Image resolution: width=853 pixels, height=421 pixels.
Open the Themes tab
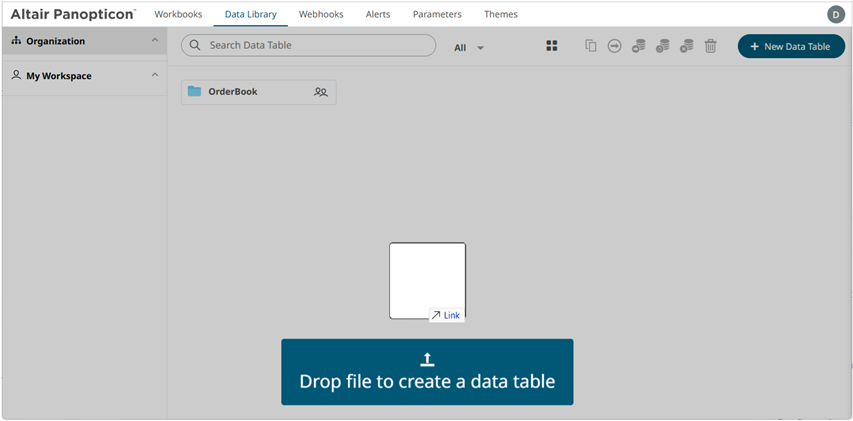click(x=501, y=15)
